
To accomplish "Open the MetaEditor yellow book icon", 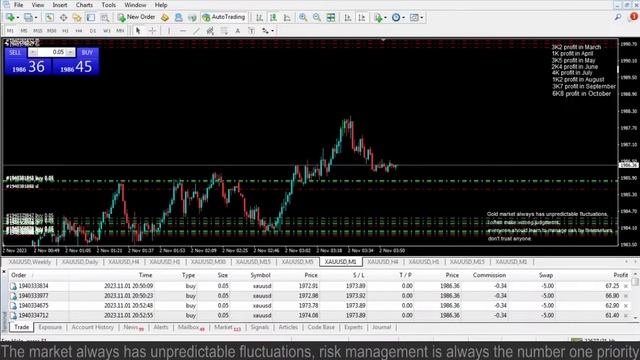I will click(164, 18).
